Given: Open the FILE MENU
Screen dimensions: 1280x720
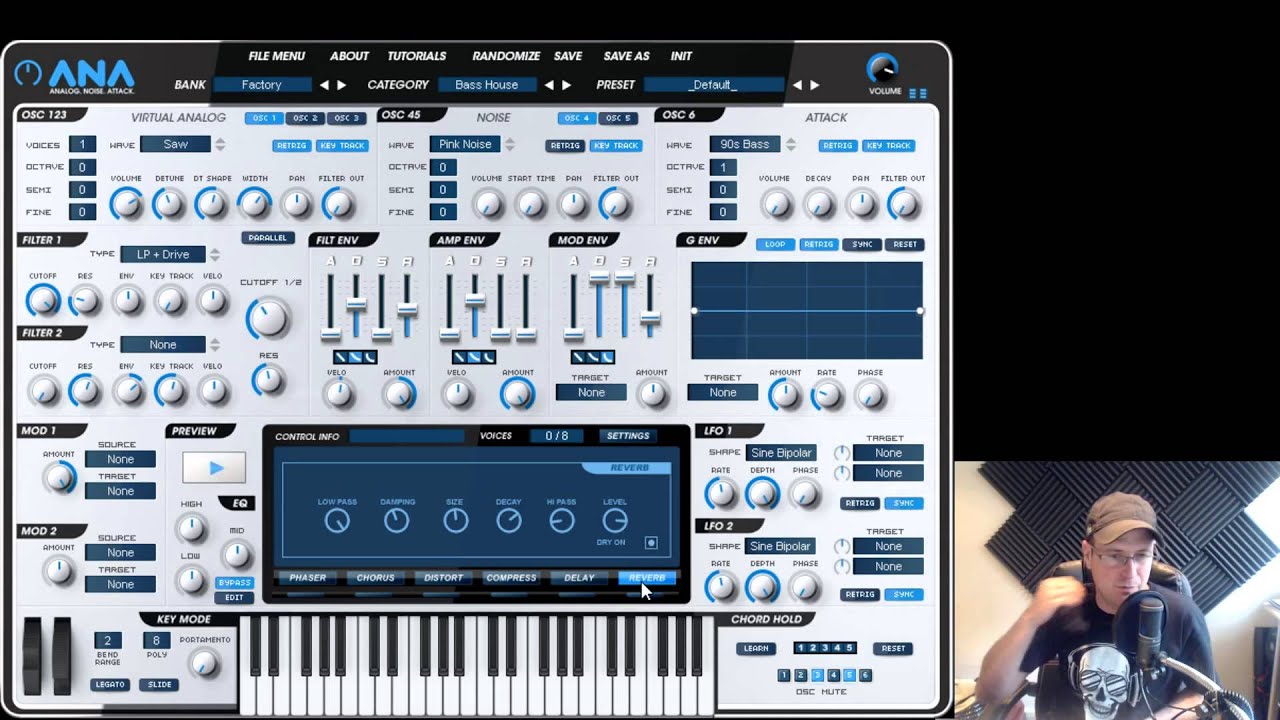Looking at the screenshot, I should 277,56.
